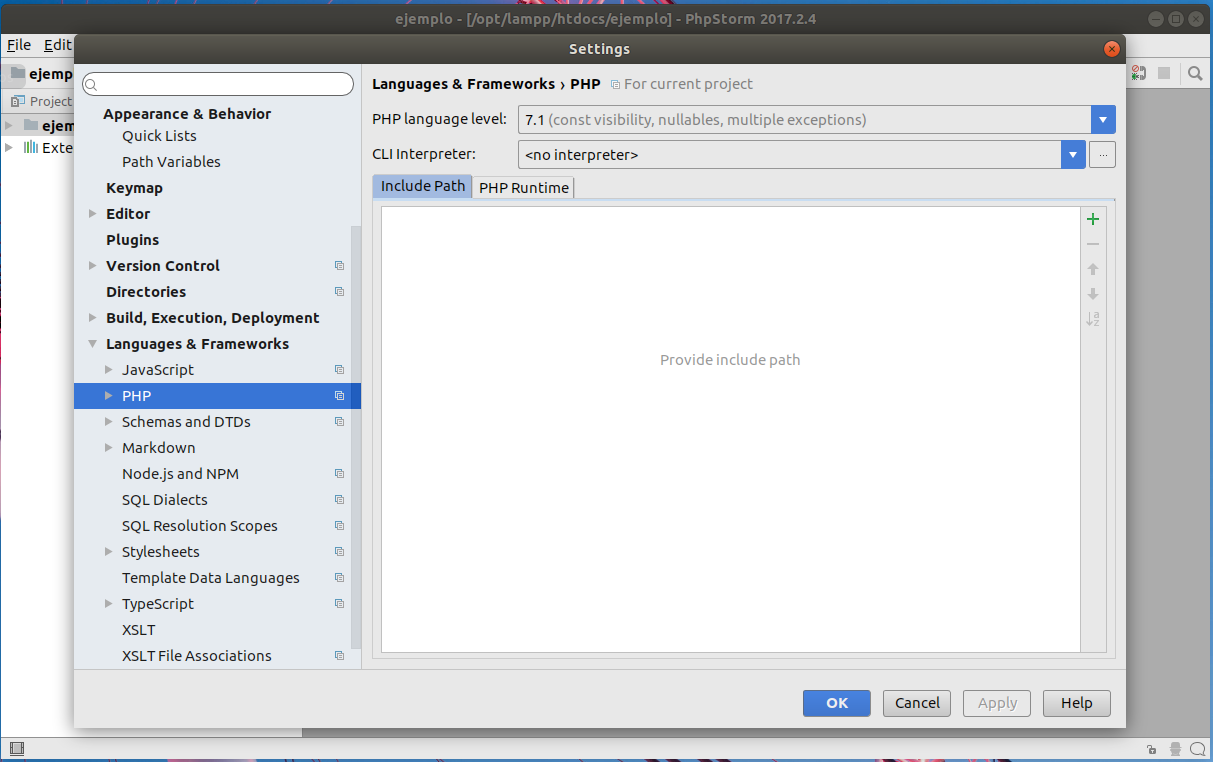Image resolution: width=1213 pixels, height=762 pixels.
Task: Browse for interpreter with the ellipsis button
Action: point(1102,154)
